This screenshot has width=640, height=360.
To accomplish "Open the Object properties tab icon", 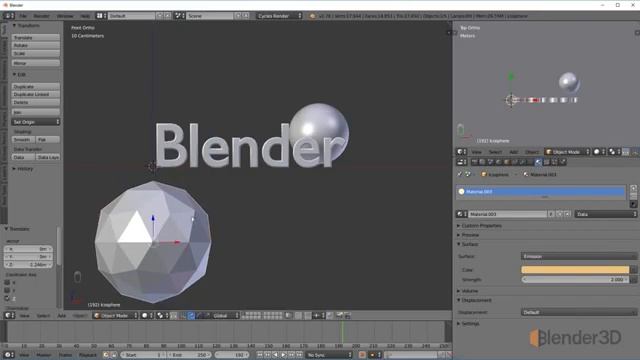I will coord(507,162).
